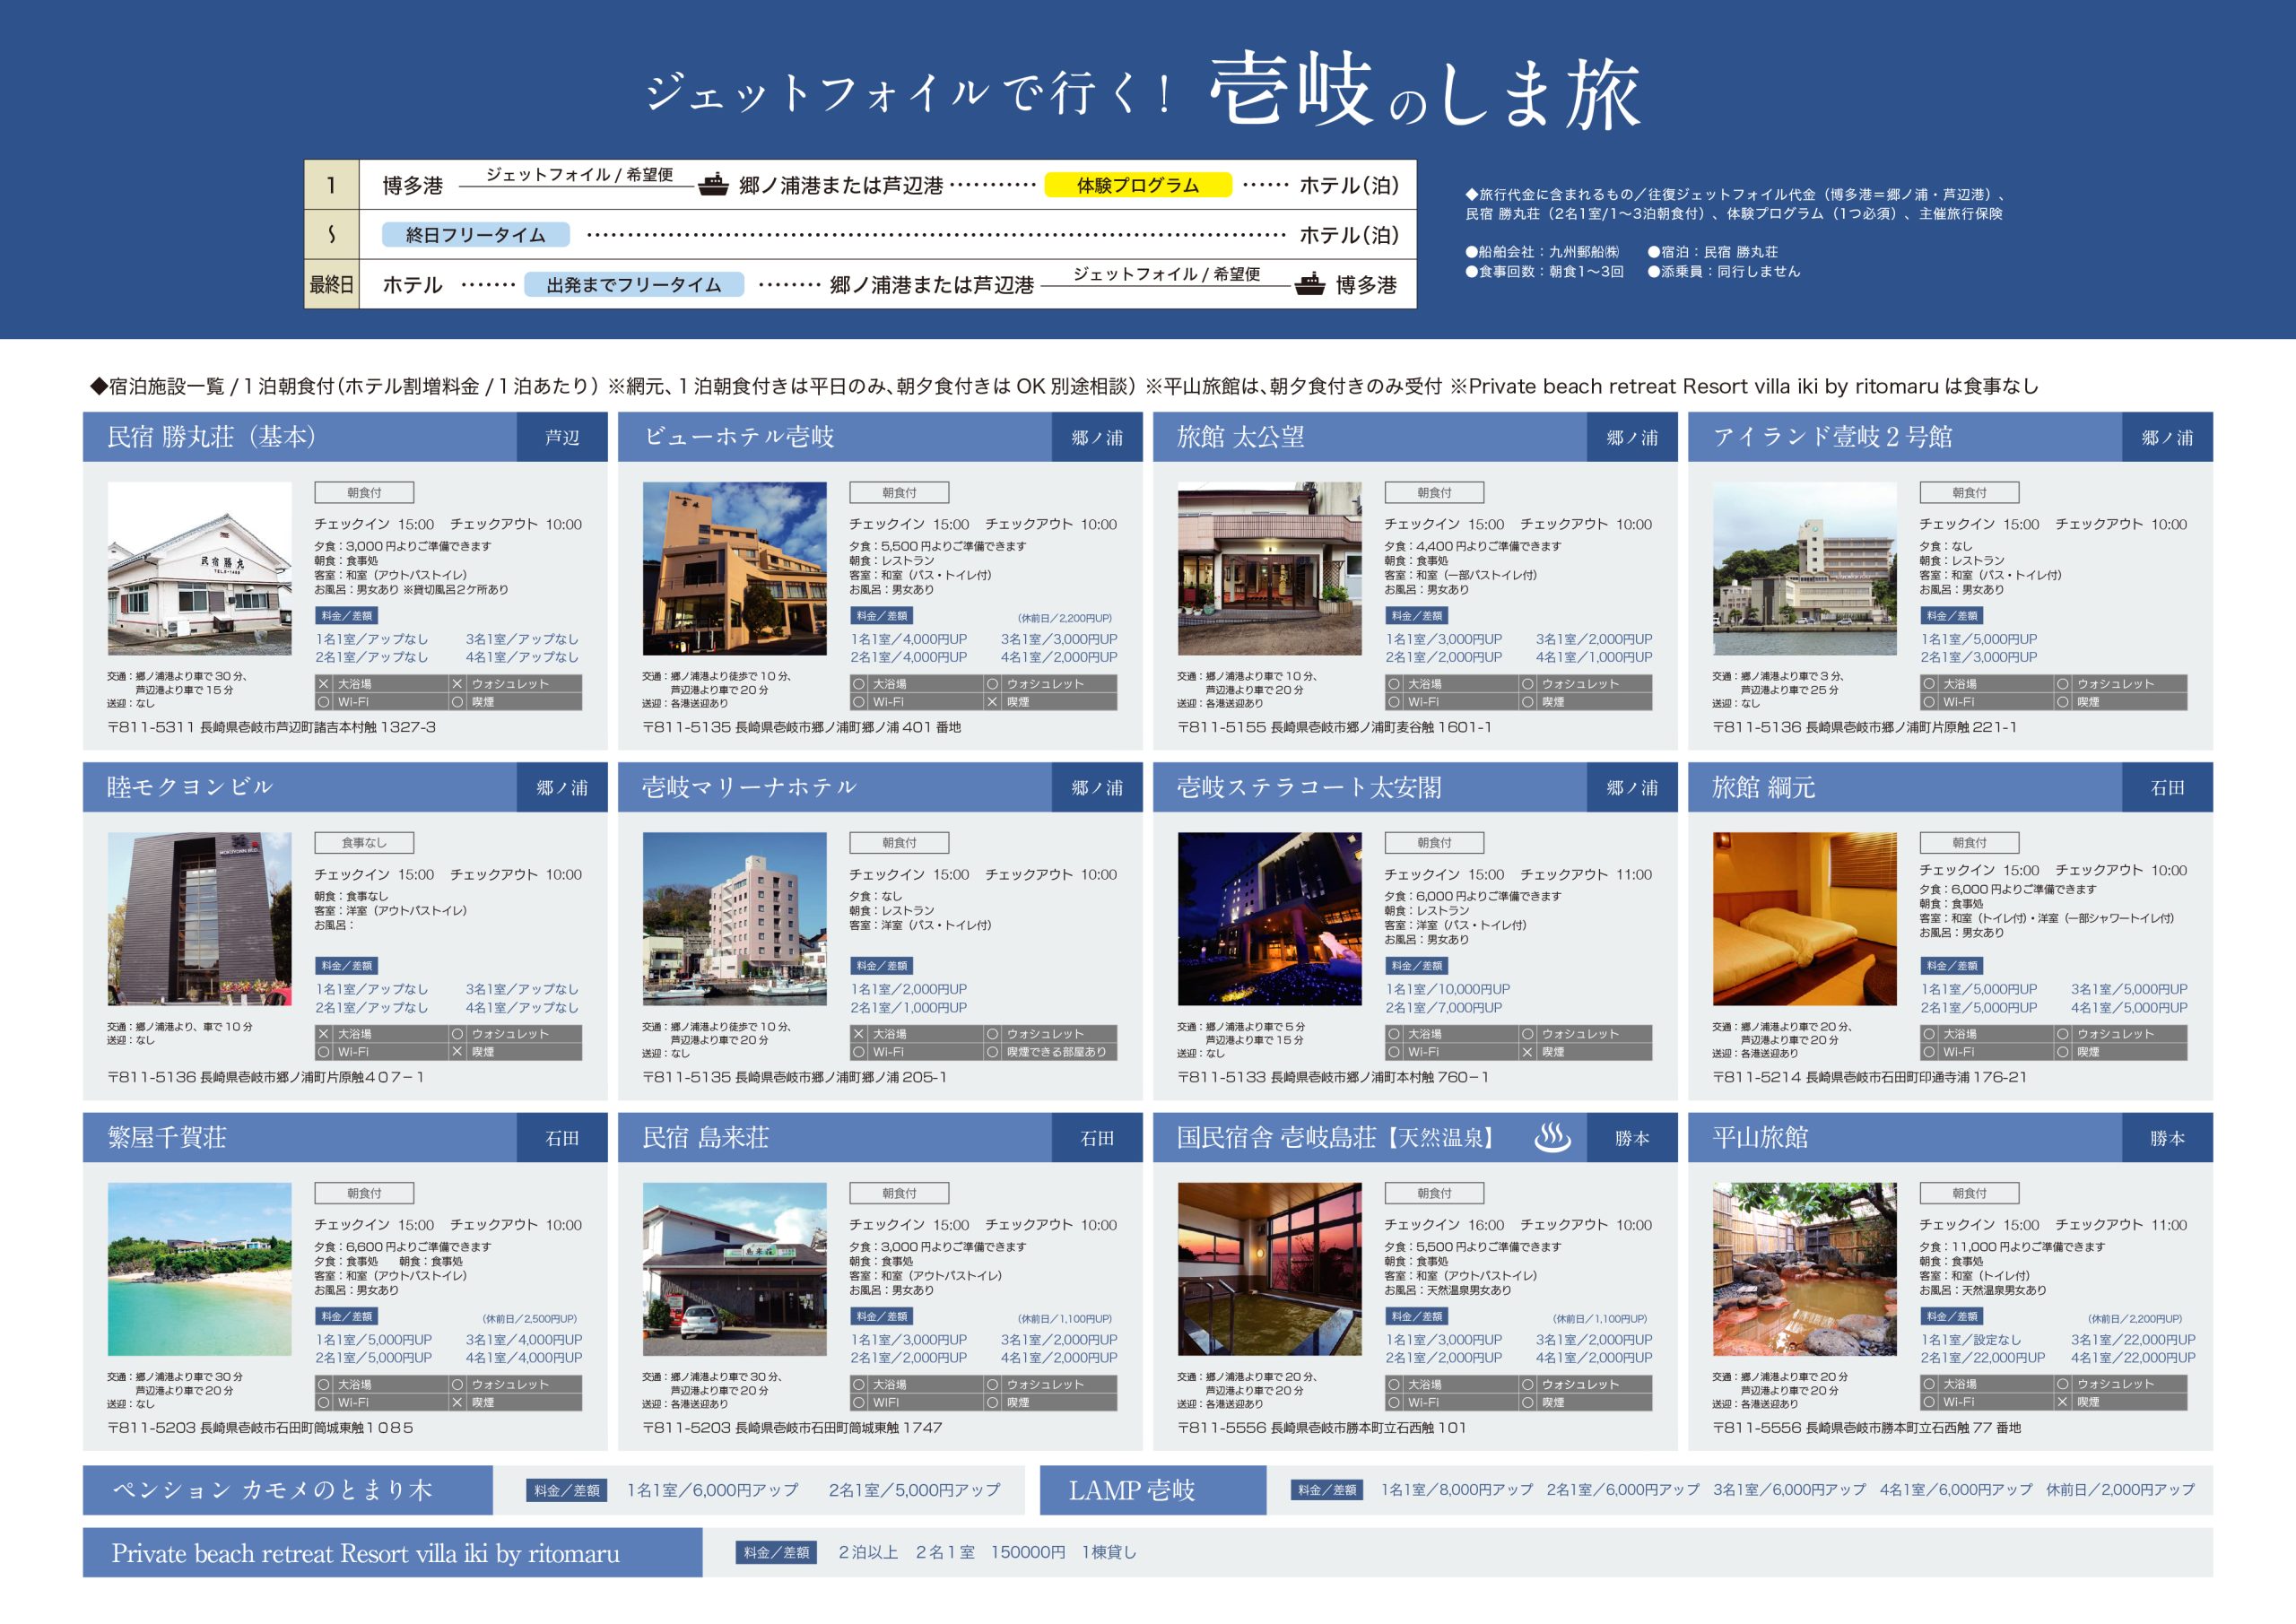This screenshot has width=2296, height=1624.
Task: Click the 出発までフリータイム label
Action: click(633, 285)
